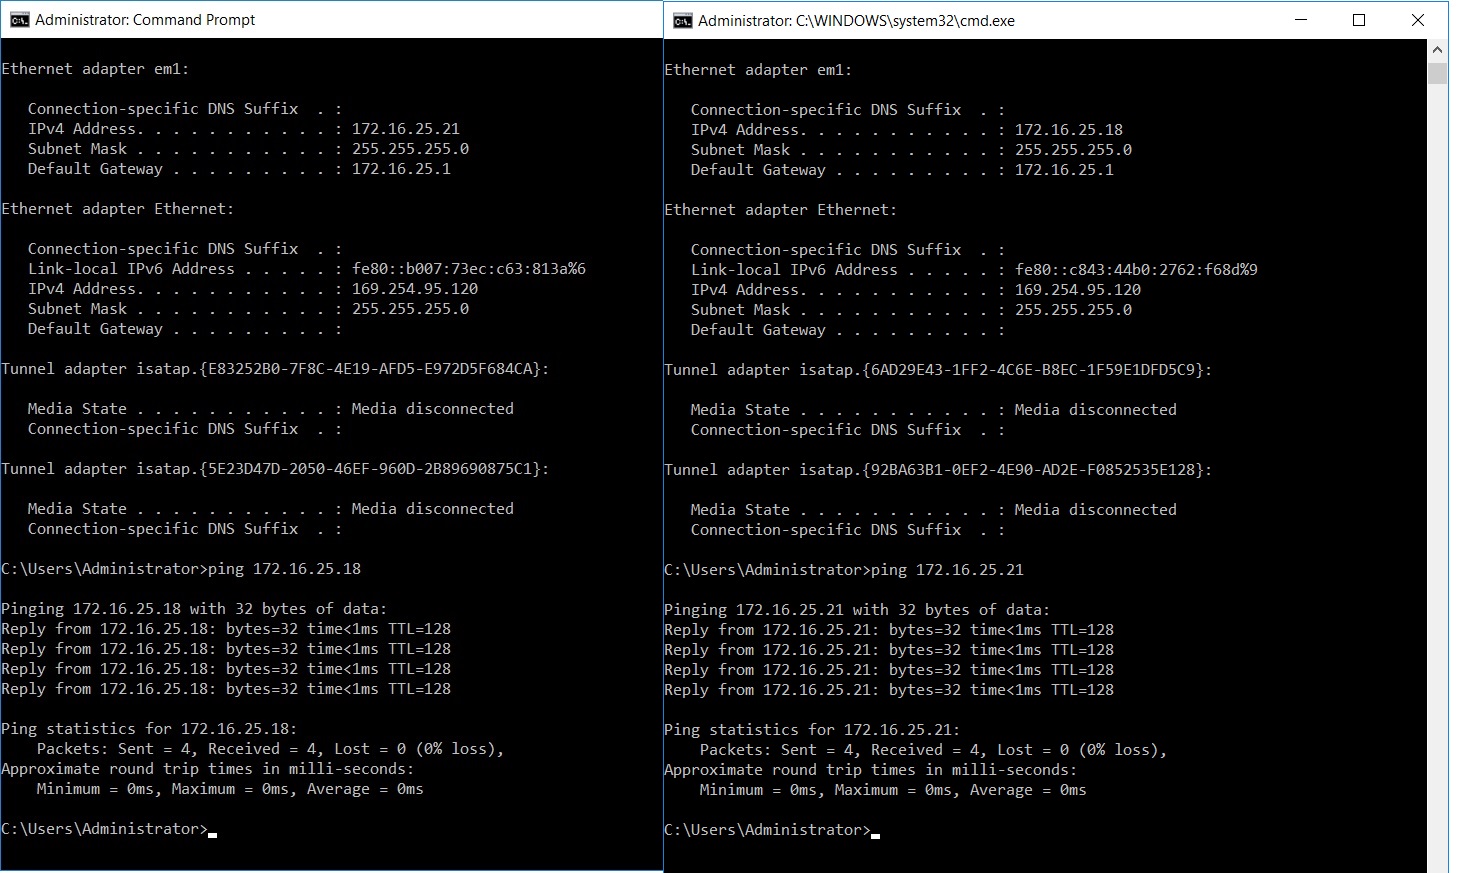Screen dimensions: 1463x873
Task: Click 'Packets: Sent = 4' line in left window
Action: [270, 749]
